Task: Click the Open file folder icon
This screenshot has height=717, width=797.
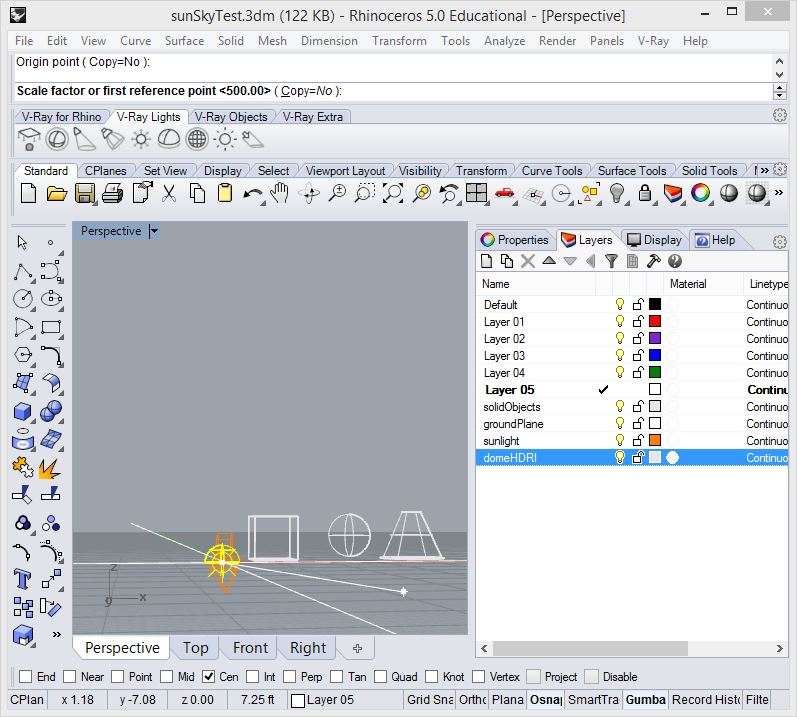Action: [56, 194]
